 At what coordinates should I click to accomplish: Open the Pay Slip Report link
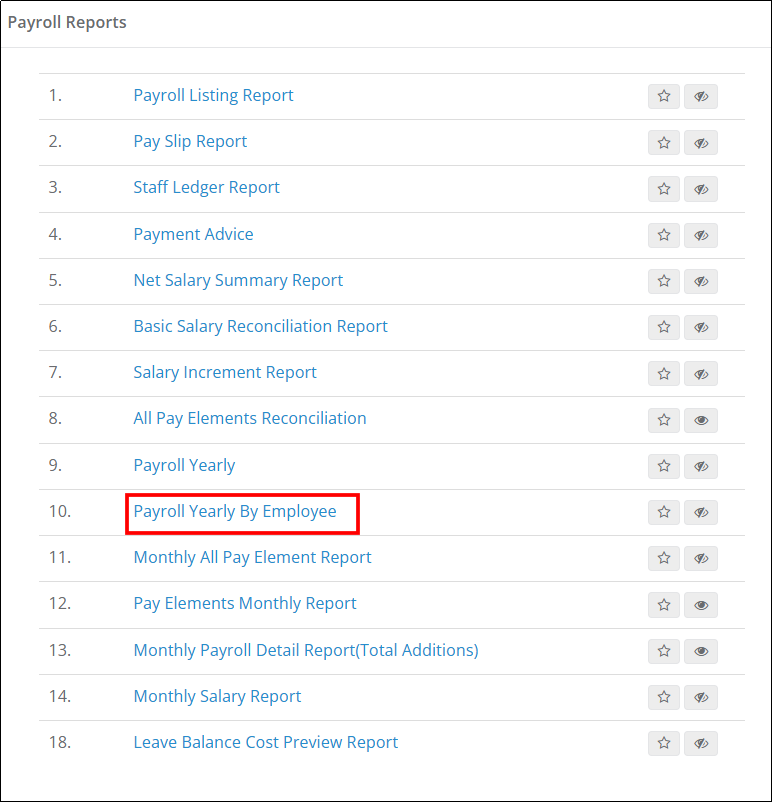190,142
